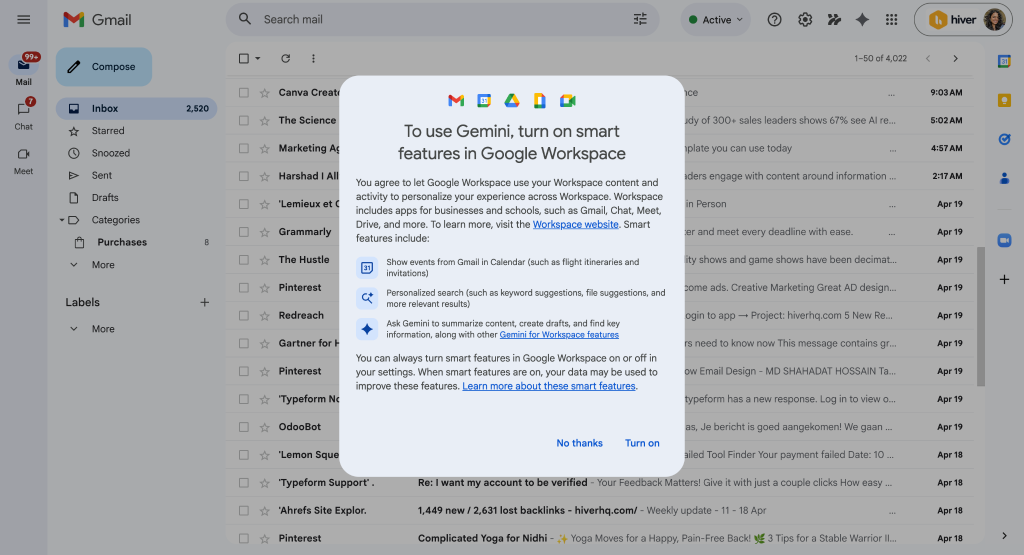
Task: Open the Inbox folder
Action: tap(136, 108)
